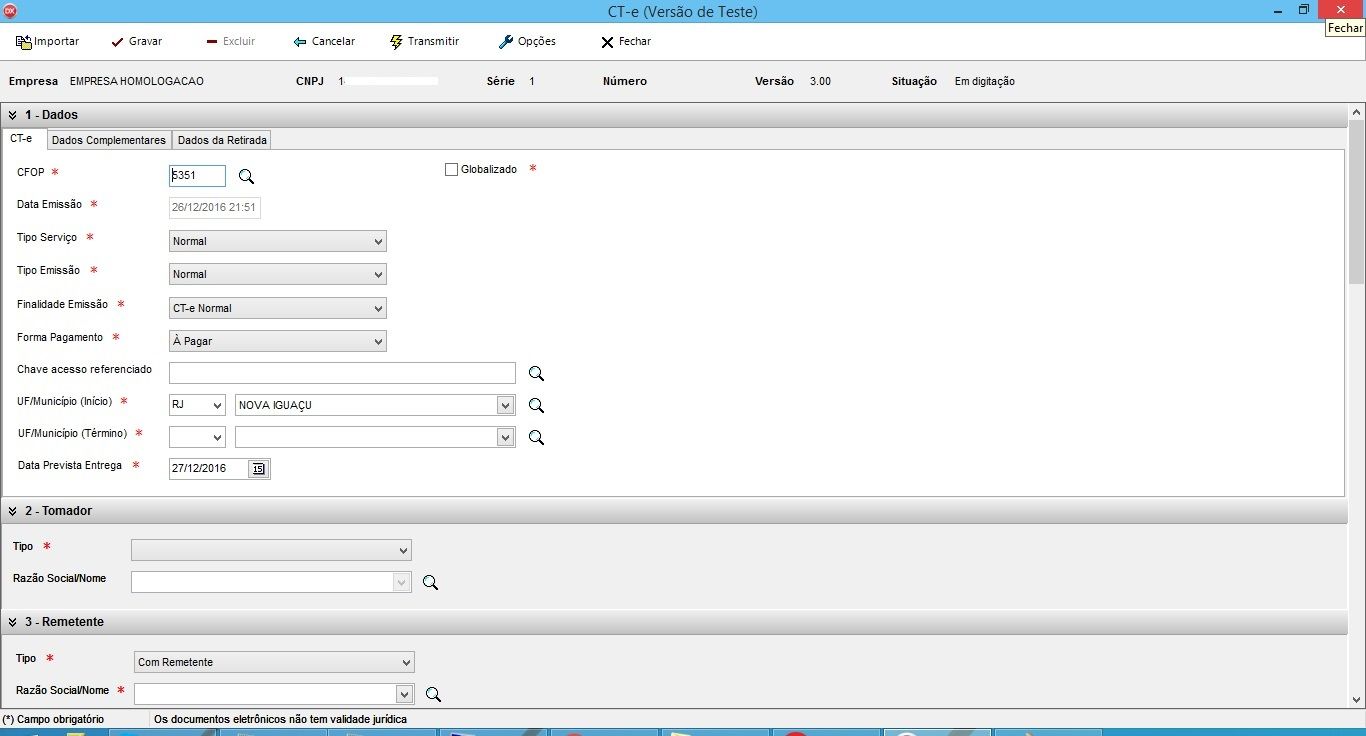Click the Versão value 3.00
Image resolution: width=1366 pixels, height=736 pixels.
(820, 81)
